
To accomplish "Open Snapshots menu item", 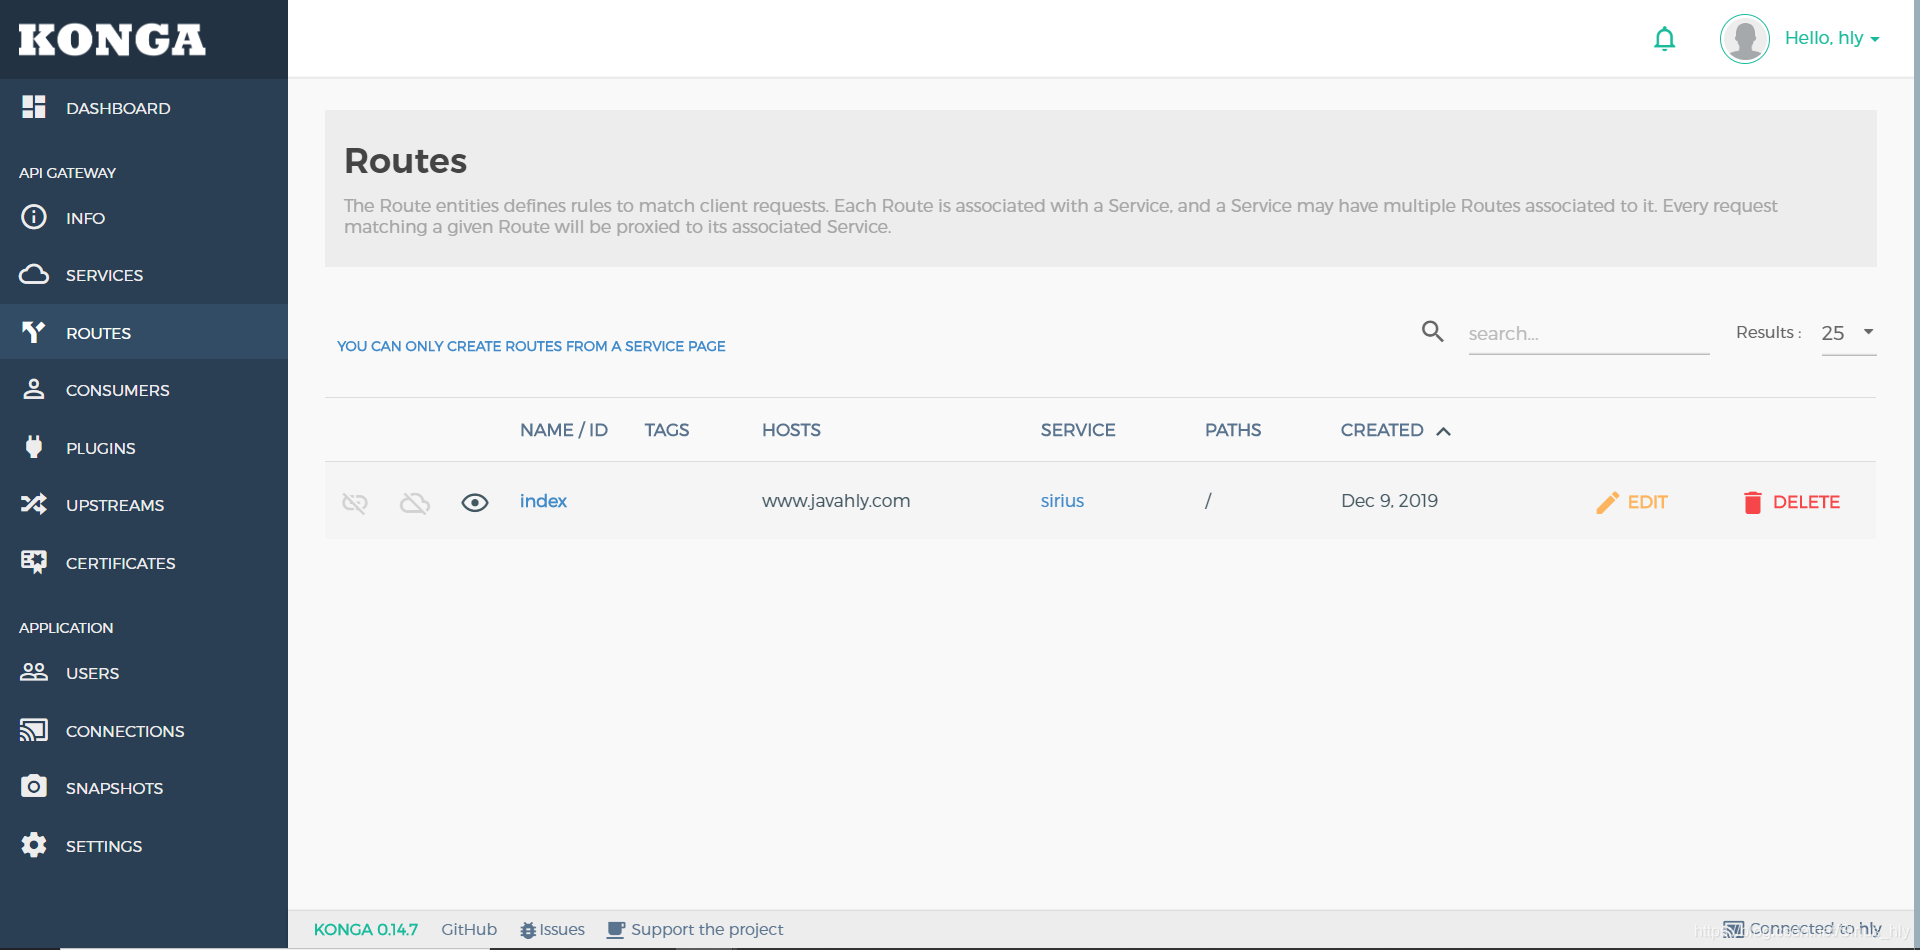I will [x=144, y=788].
